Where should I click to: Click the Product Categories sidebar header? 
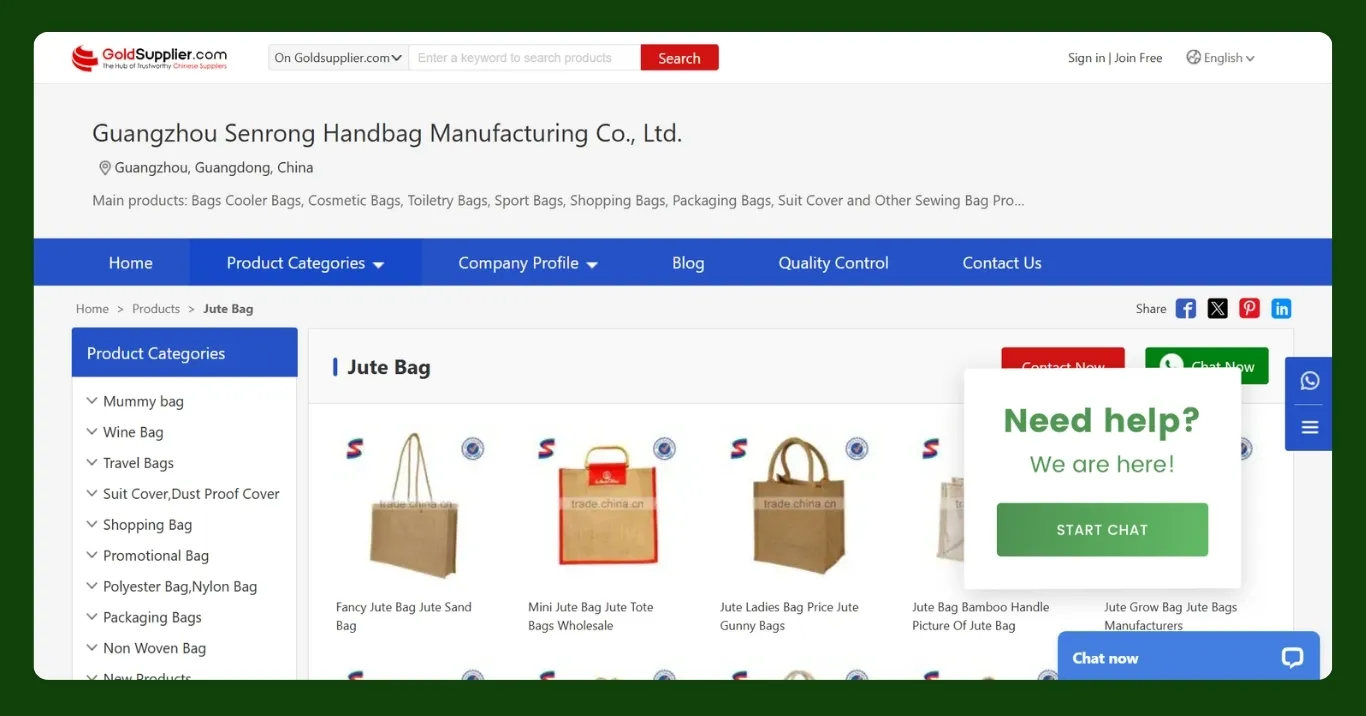[x=185, y=353]
